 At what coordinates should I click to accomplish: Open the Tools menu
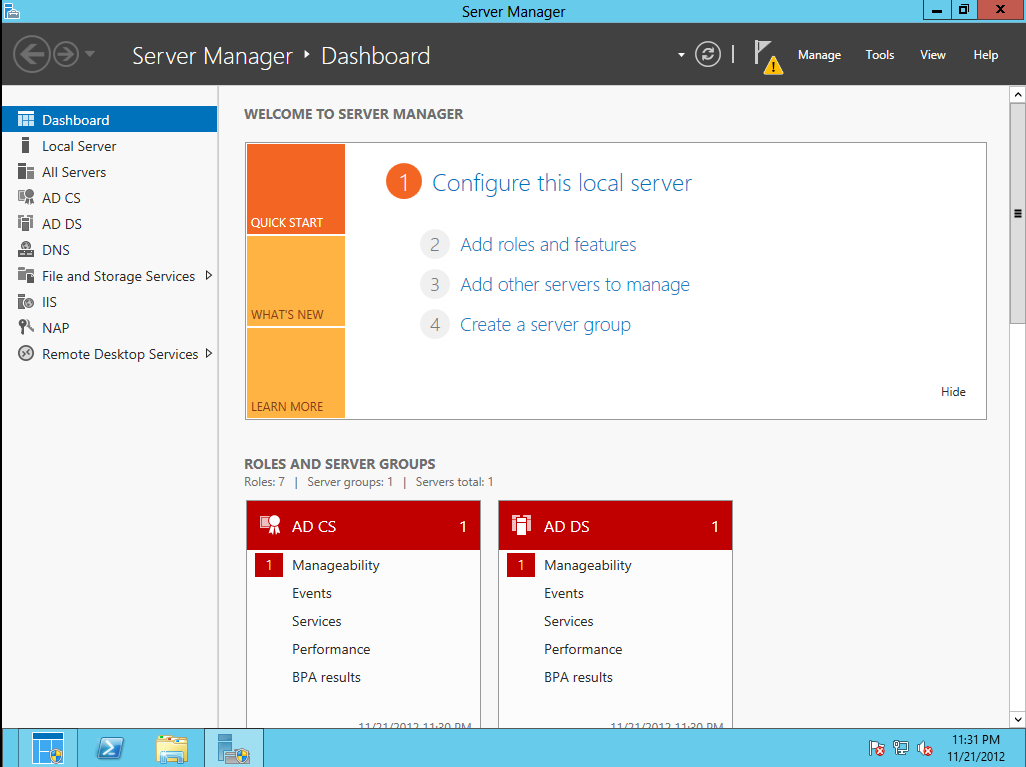879,55
